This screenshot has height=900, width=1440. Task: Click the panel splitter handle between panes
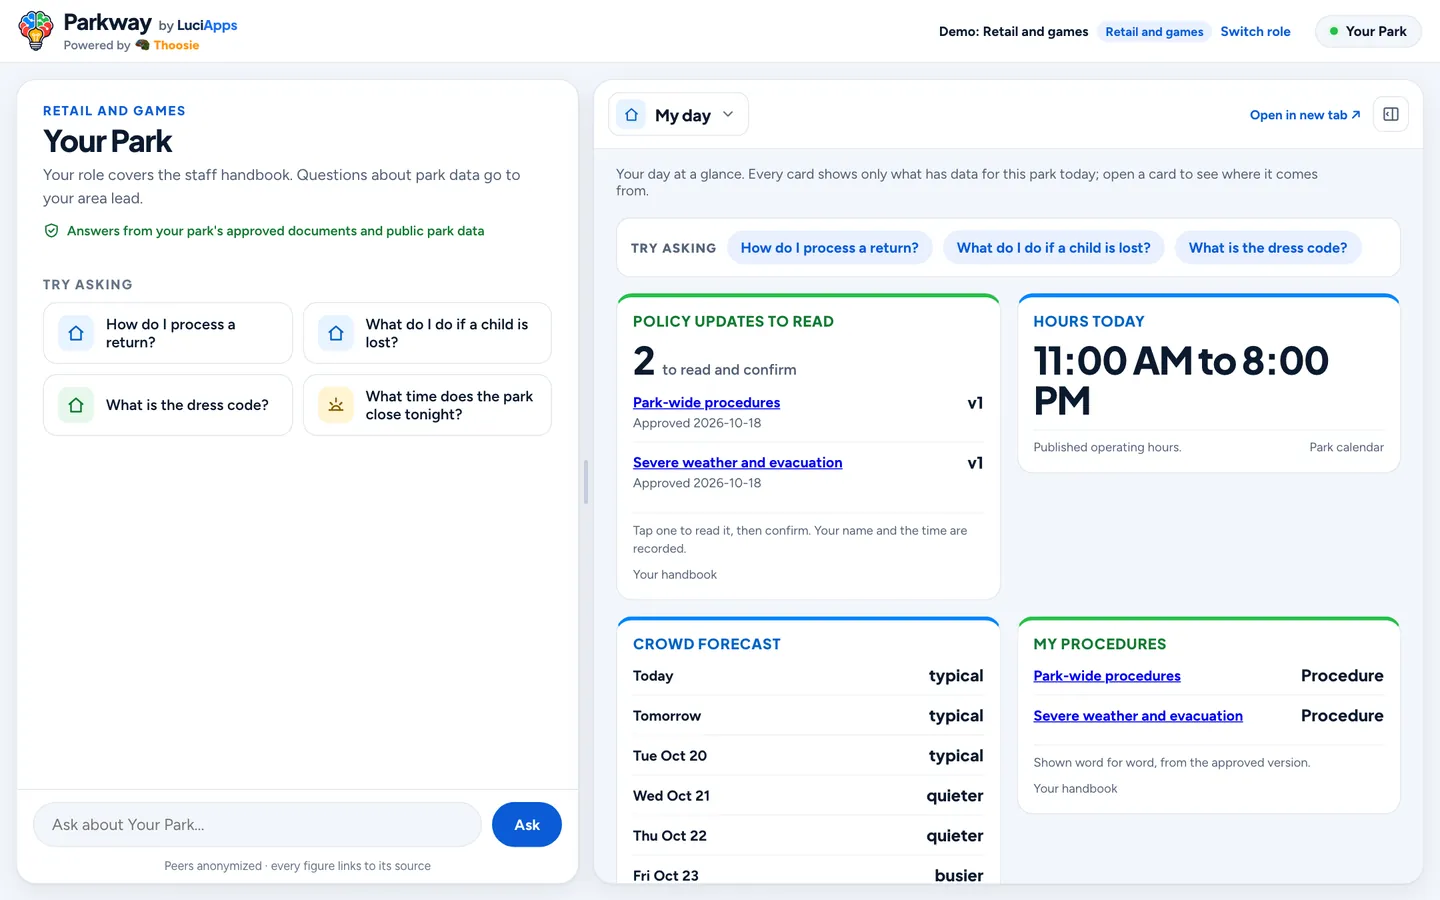586,482
